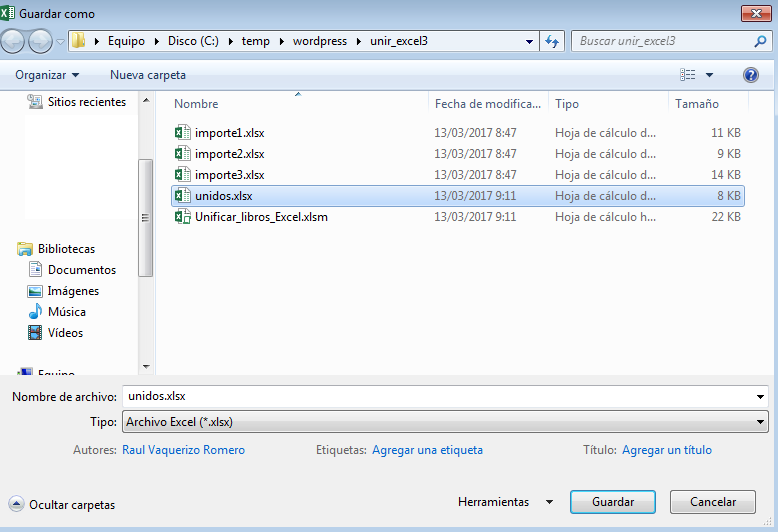
Task: Sort by Tipo column header
Action: coord(567,104)
